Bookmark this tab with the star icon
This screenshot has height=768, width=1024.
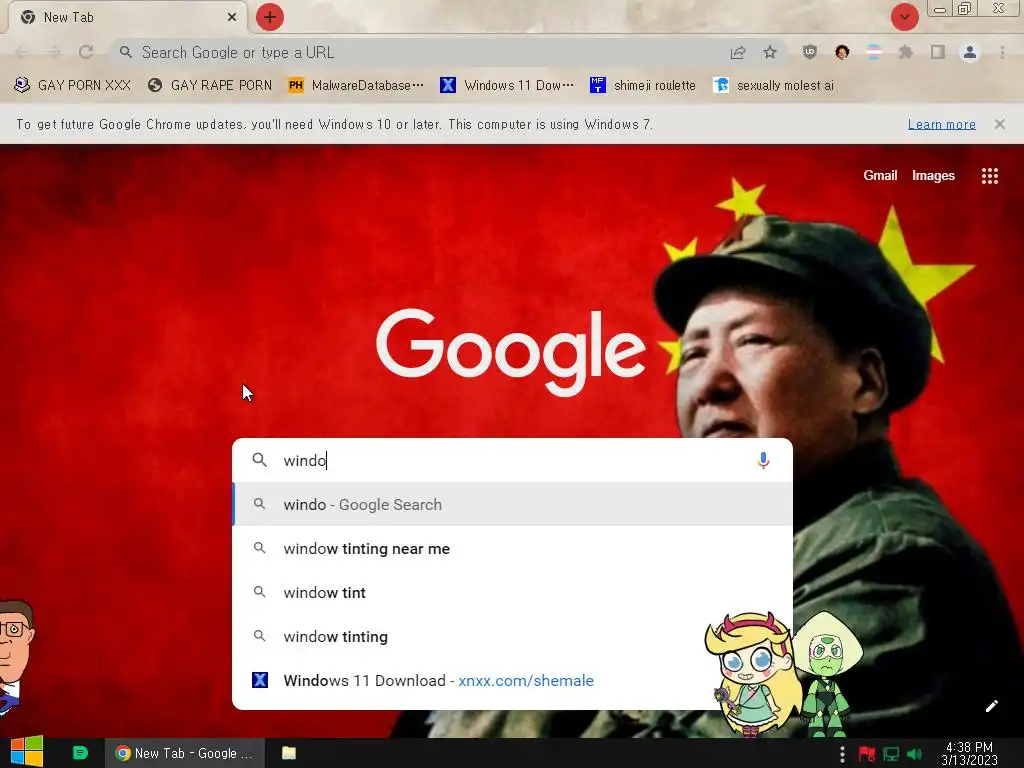(x=770, y=52)
